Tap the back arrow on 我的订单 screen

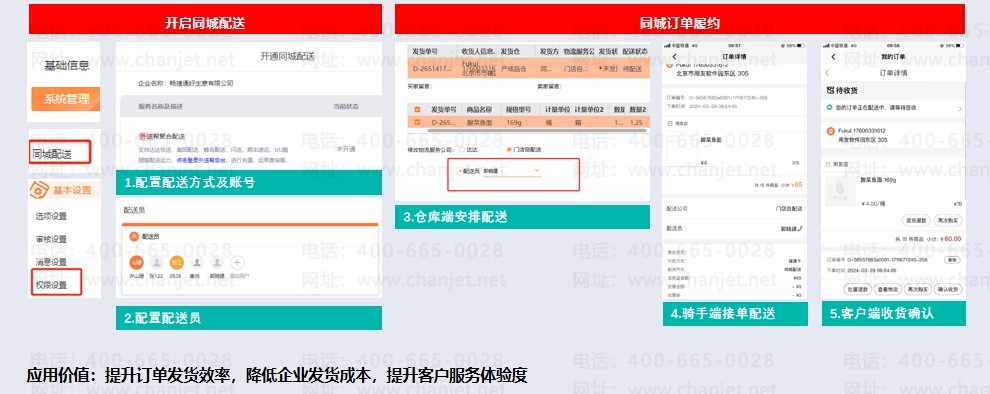coord(833,57)
